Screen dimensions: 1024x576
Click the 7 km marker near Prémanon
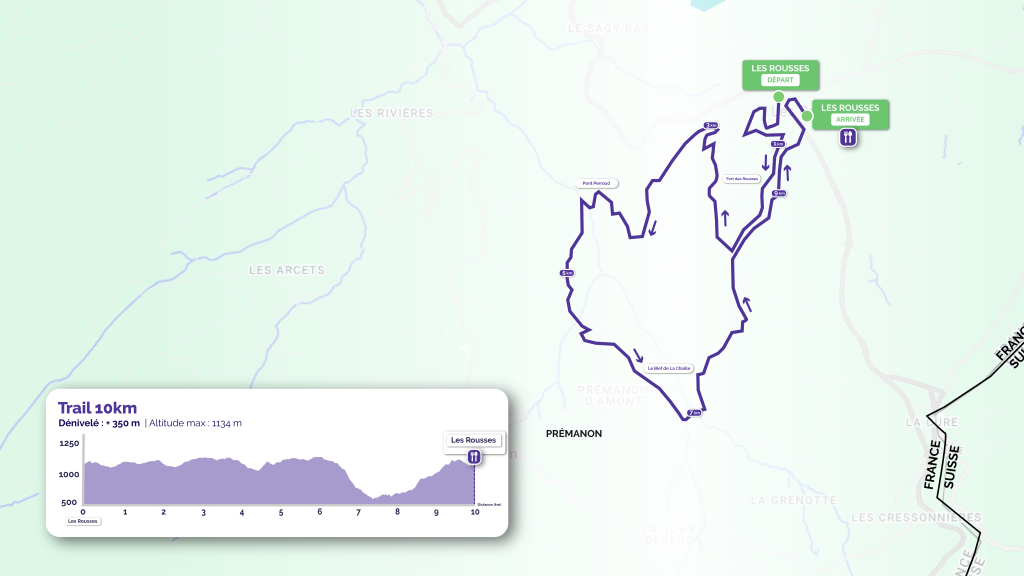coord(694,412)
